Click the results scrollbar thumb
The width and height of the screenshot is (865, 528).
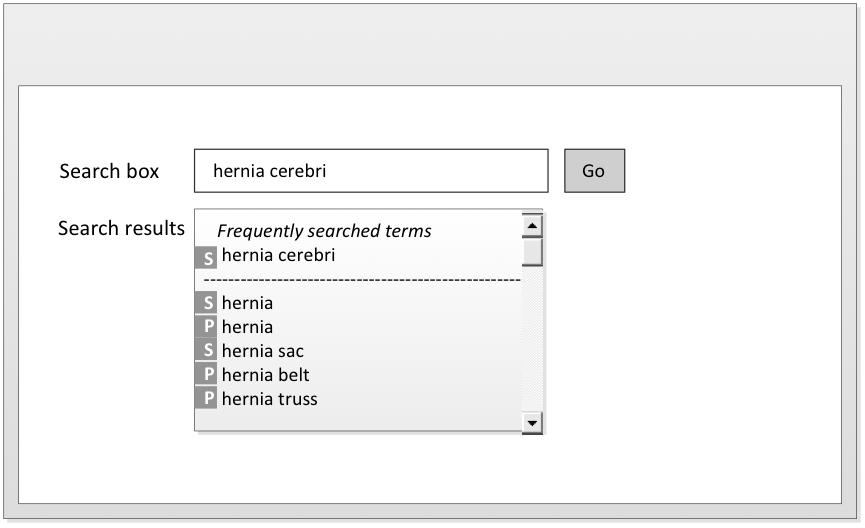tap(533, 251)
